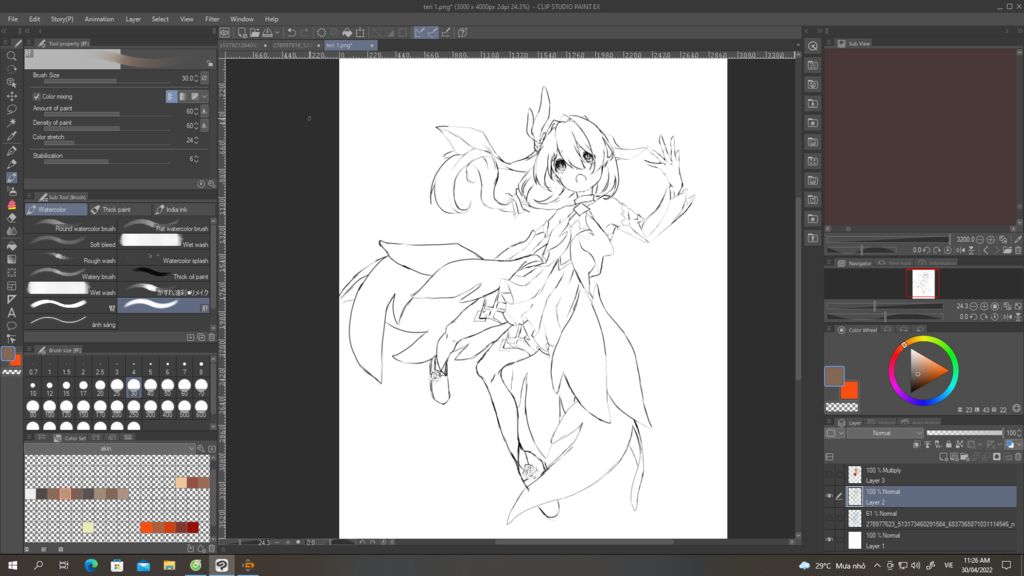Toggle transparent color swatch below color tools
Screen dimensions: 1024x576
click(12, 372)
